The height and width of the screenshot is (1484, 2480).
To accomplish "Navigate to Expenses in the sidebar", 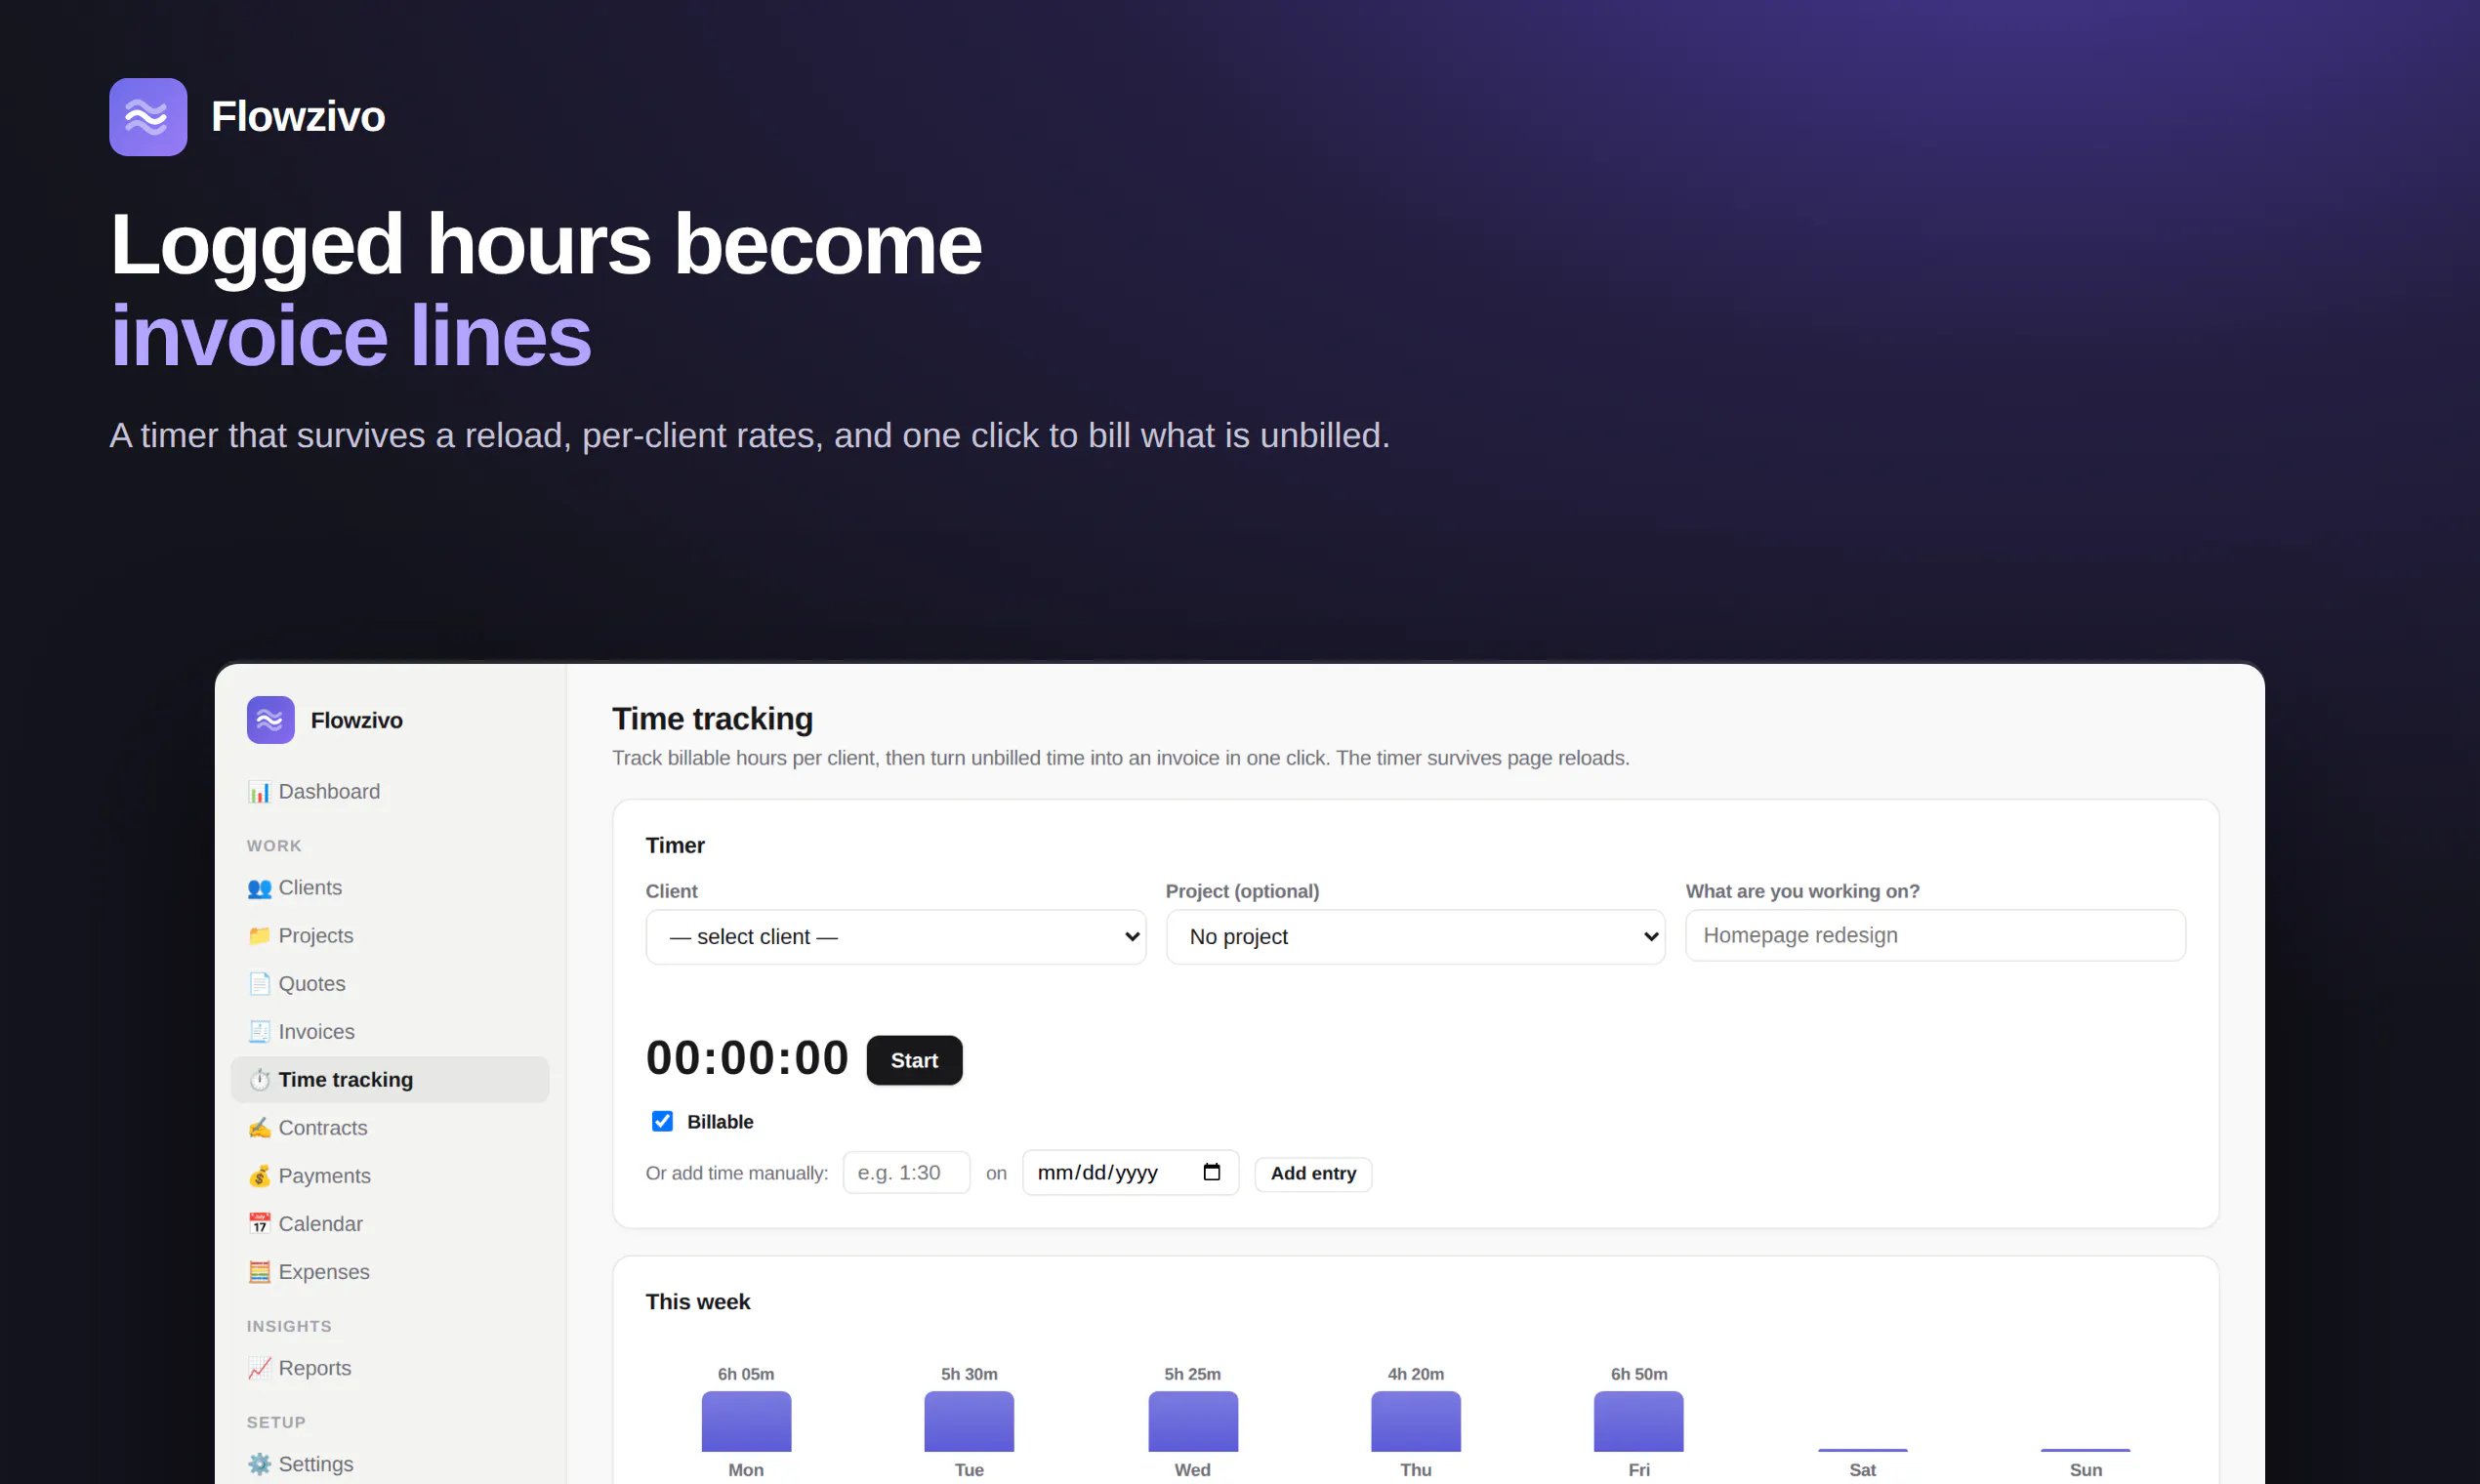I will (x=390, y=1272).
